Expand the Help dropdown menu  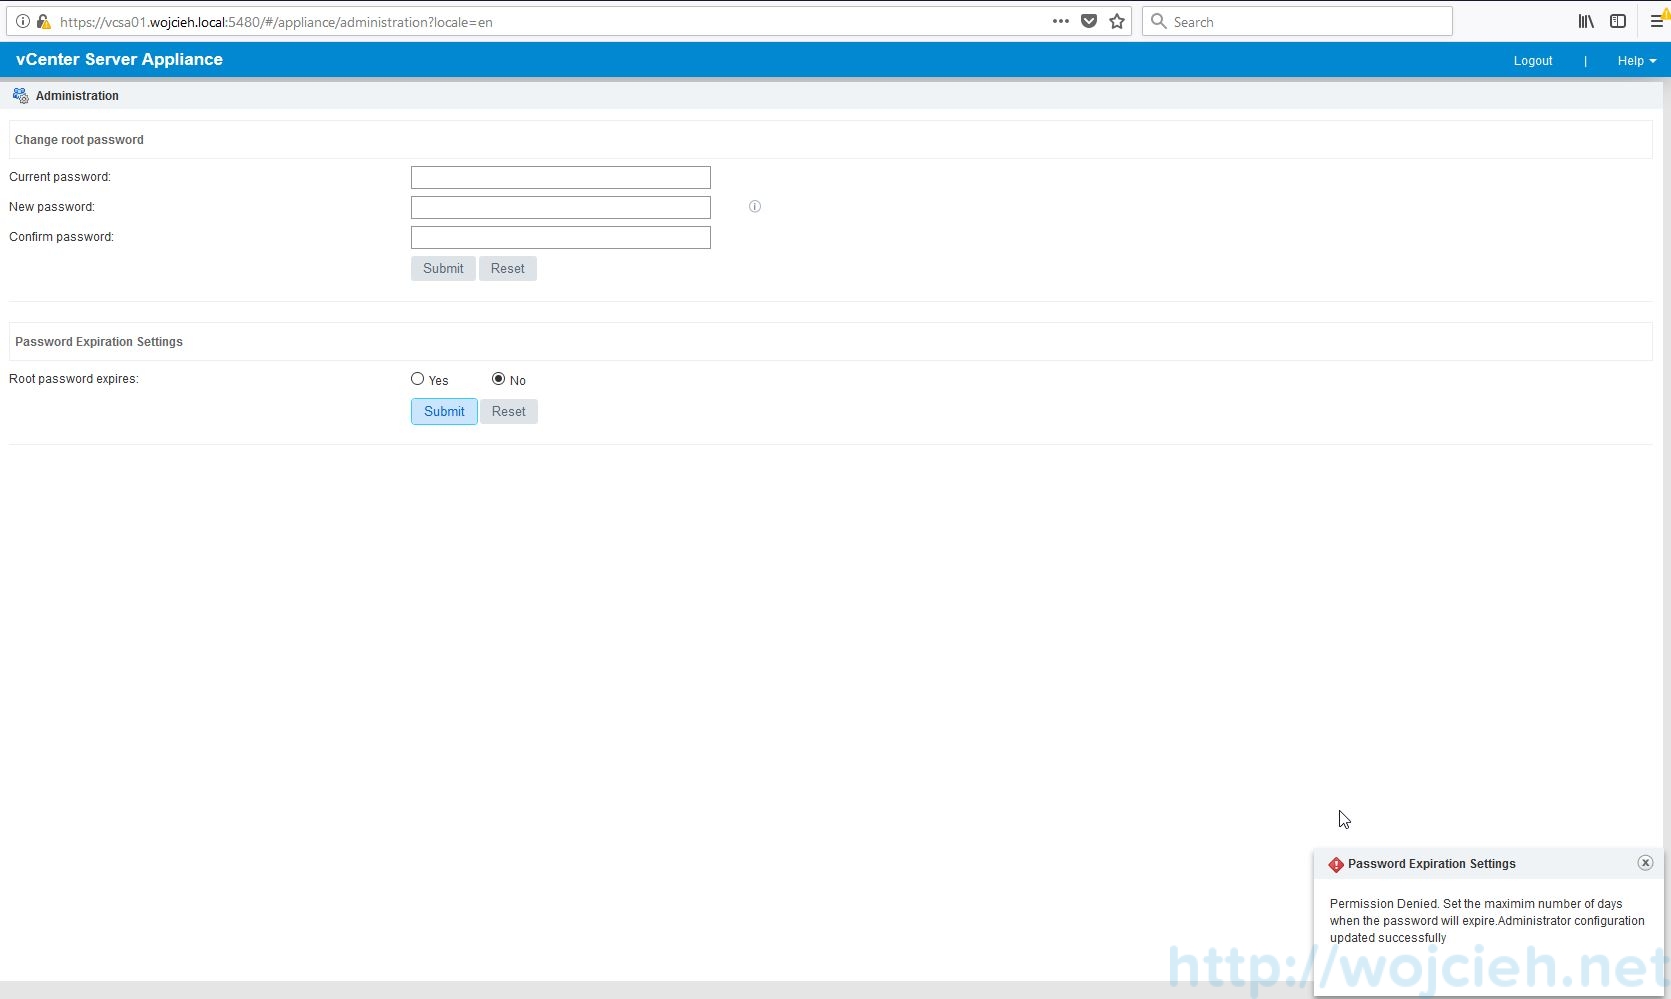tap(1637, 61)
